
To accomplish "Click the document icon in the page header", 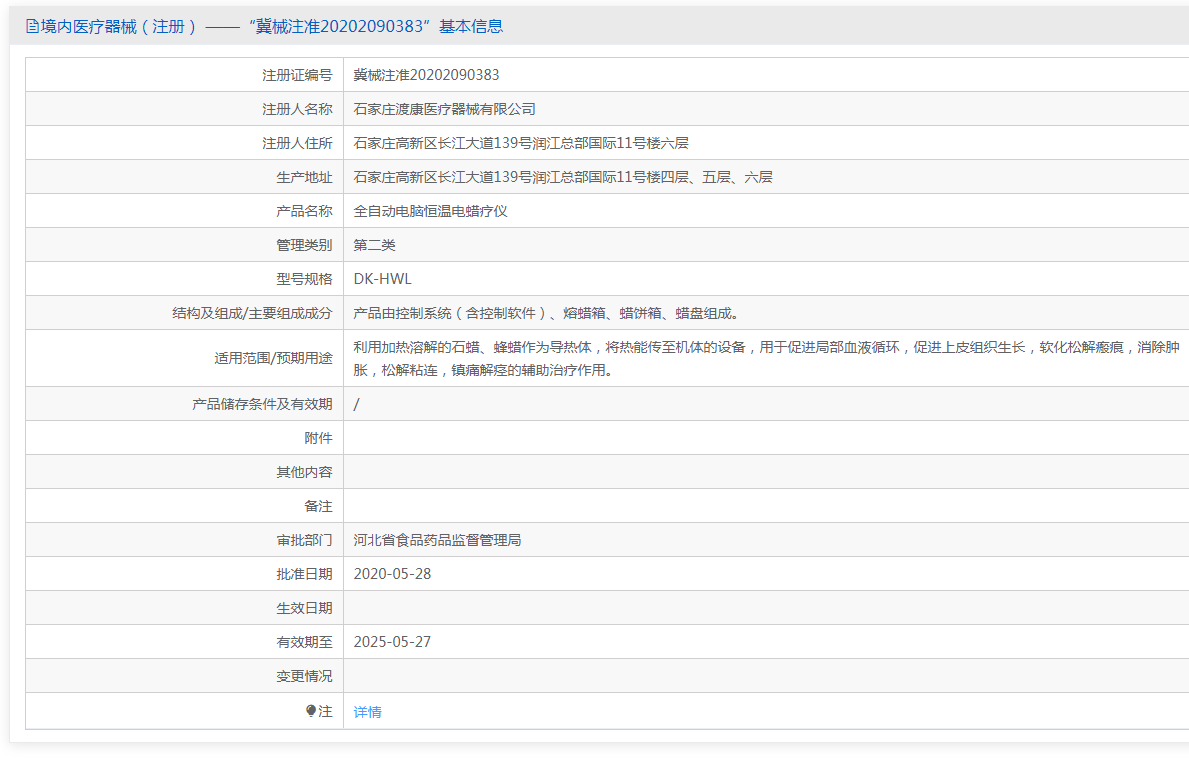I will coord(32,27).
